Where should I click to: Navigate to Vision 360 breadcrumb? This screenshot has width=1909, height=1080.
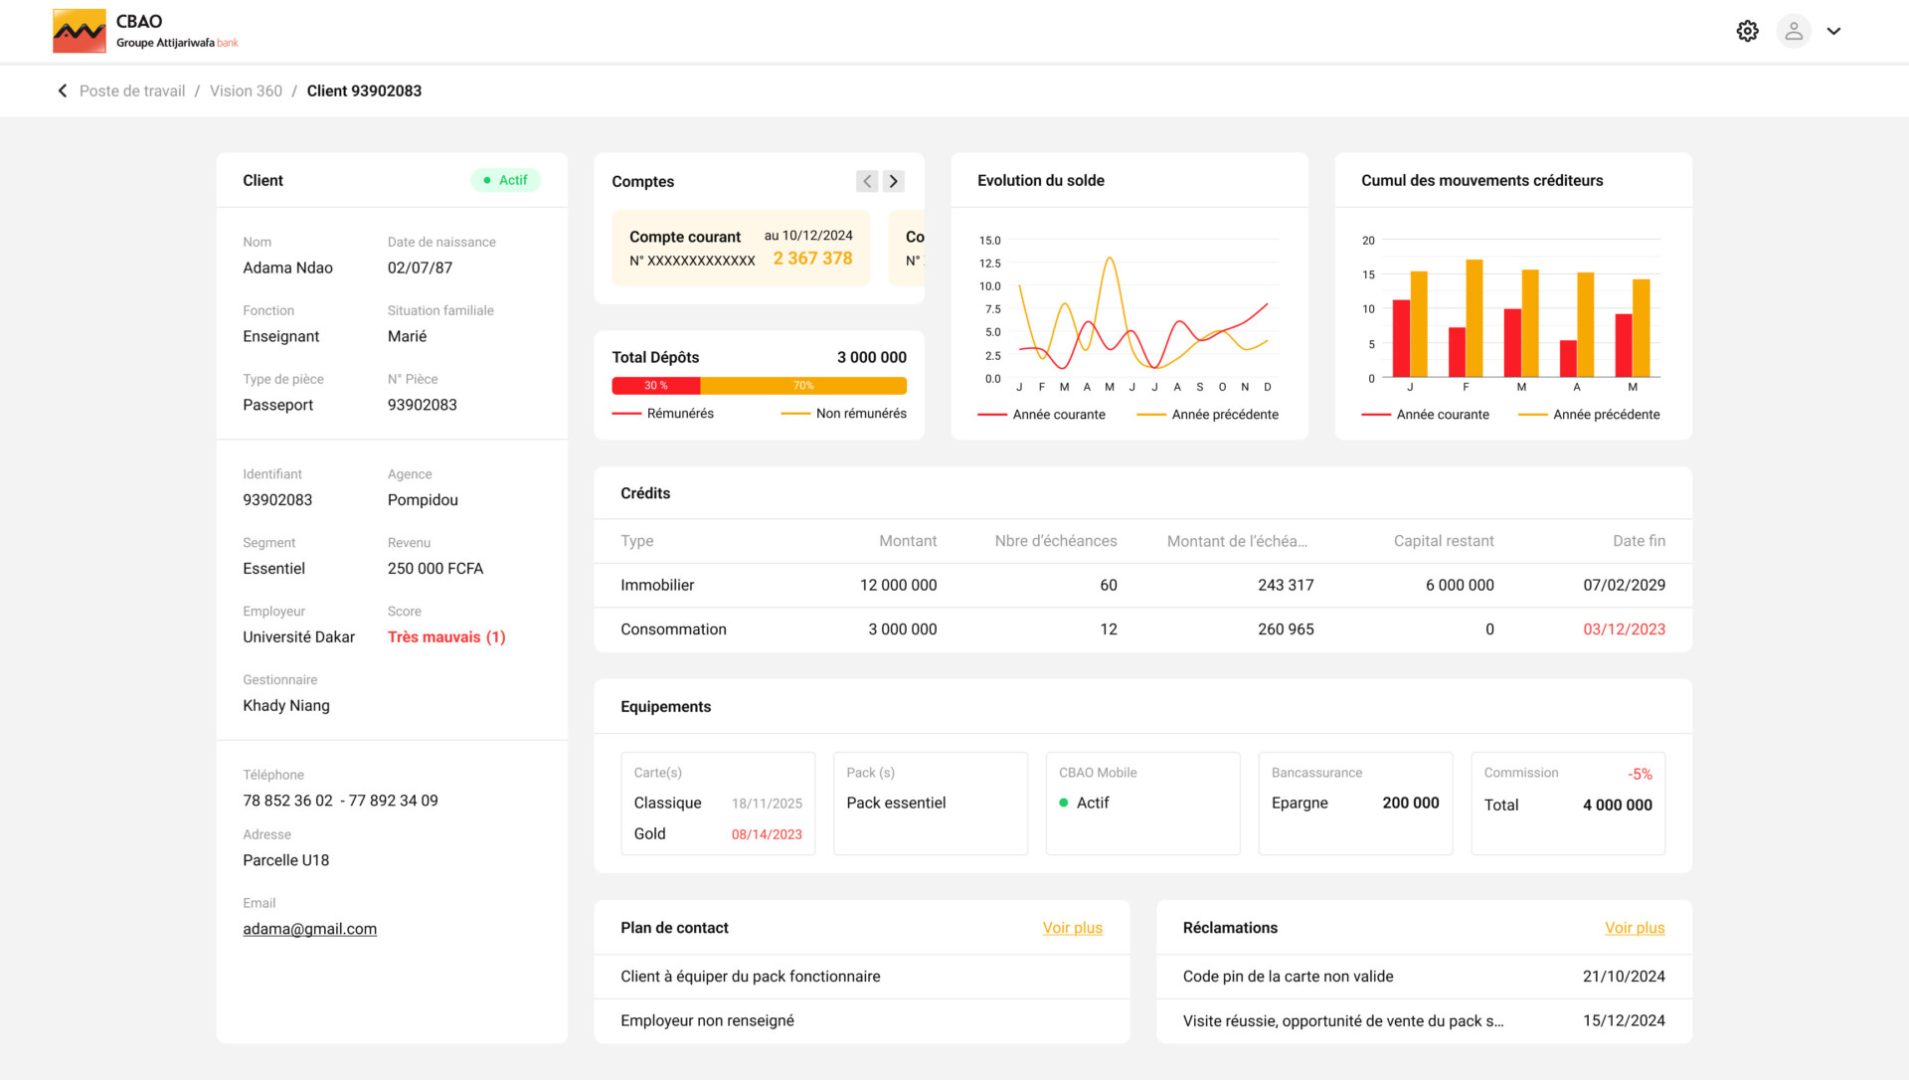coord(246,91)
